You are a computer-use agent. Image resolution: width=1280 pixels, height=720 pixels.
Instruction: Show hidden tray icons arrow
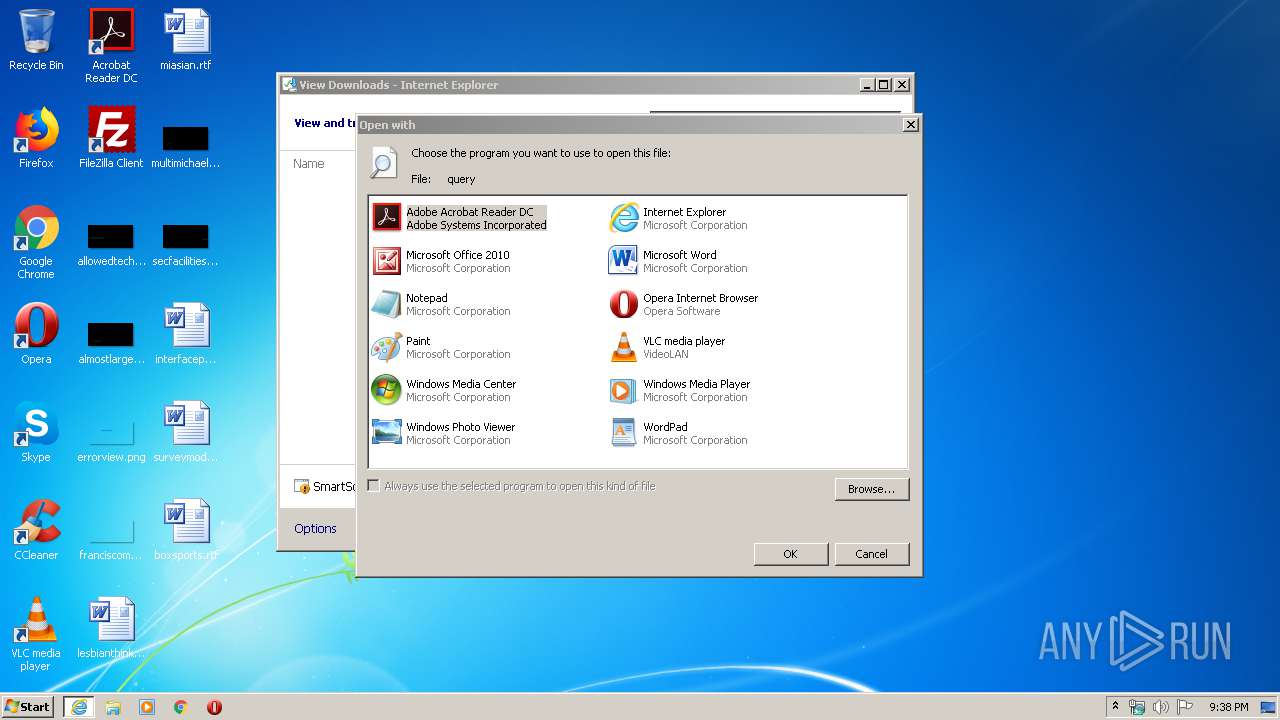tap(1115, 706)
